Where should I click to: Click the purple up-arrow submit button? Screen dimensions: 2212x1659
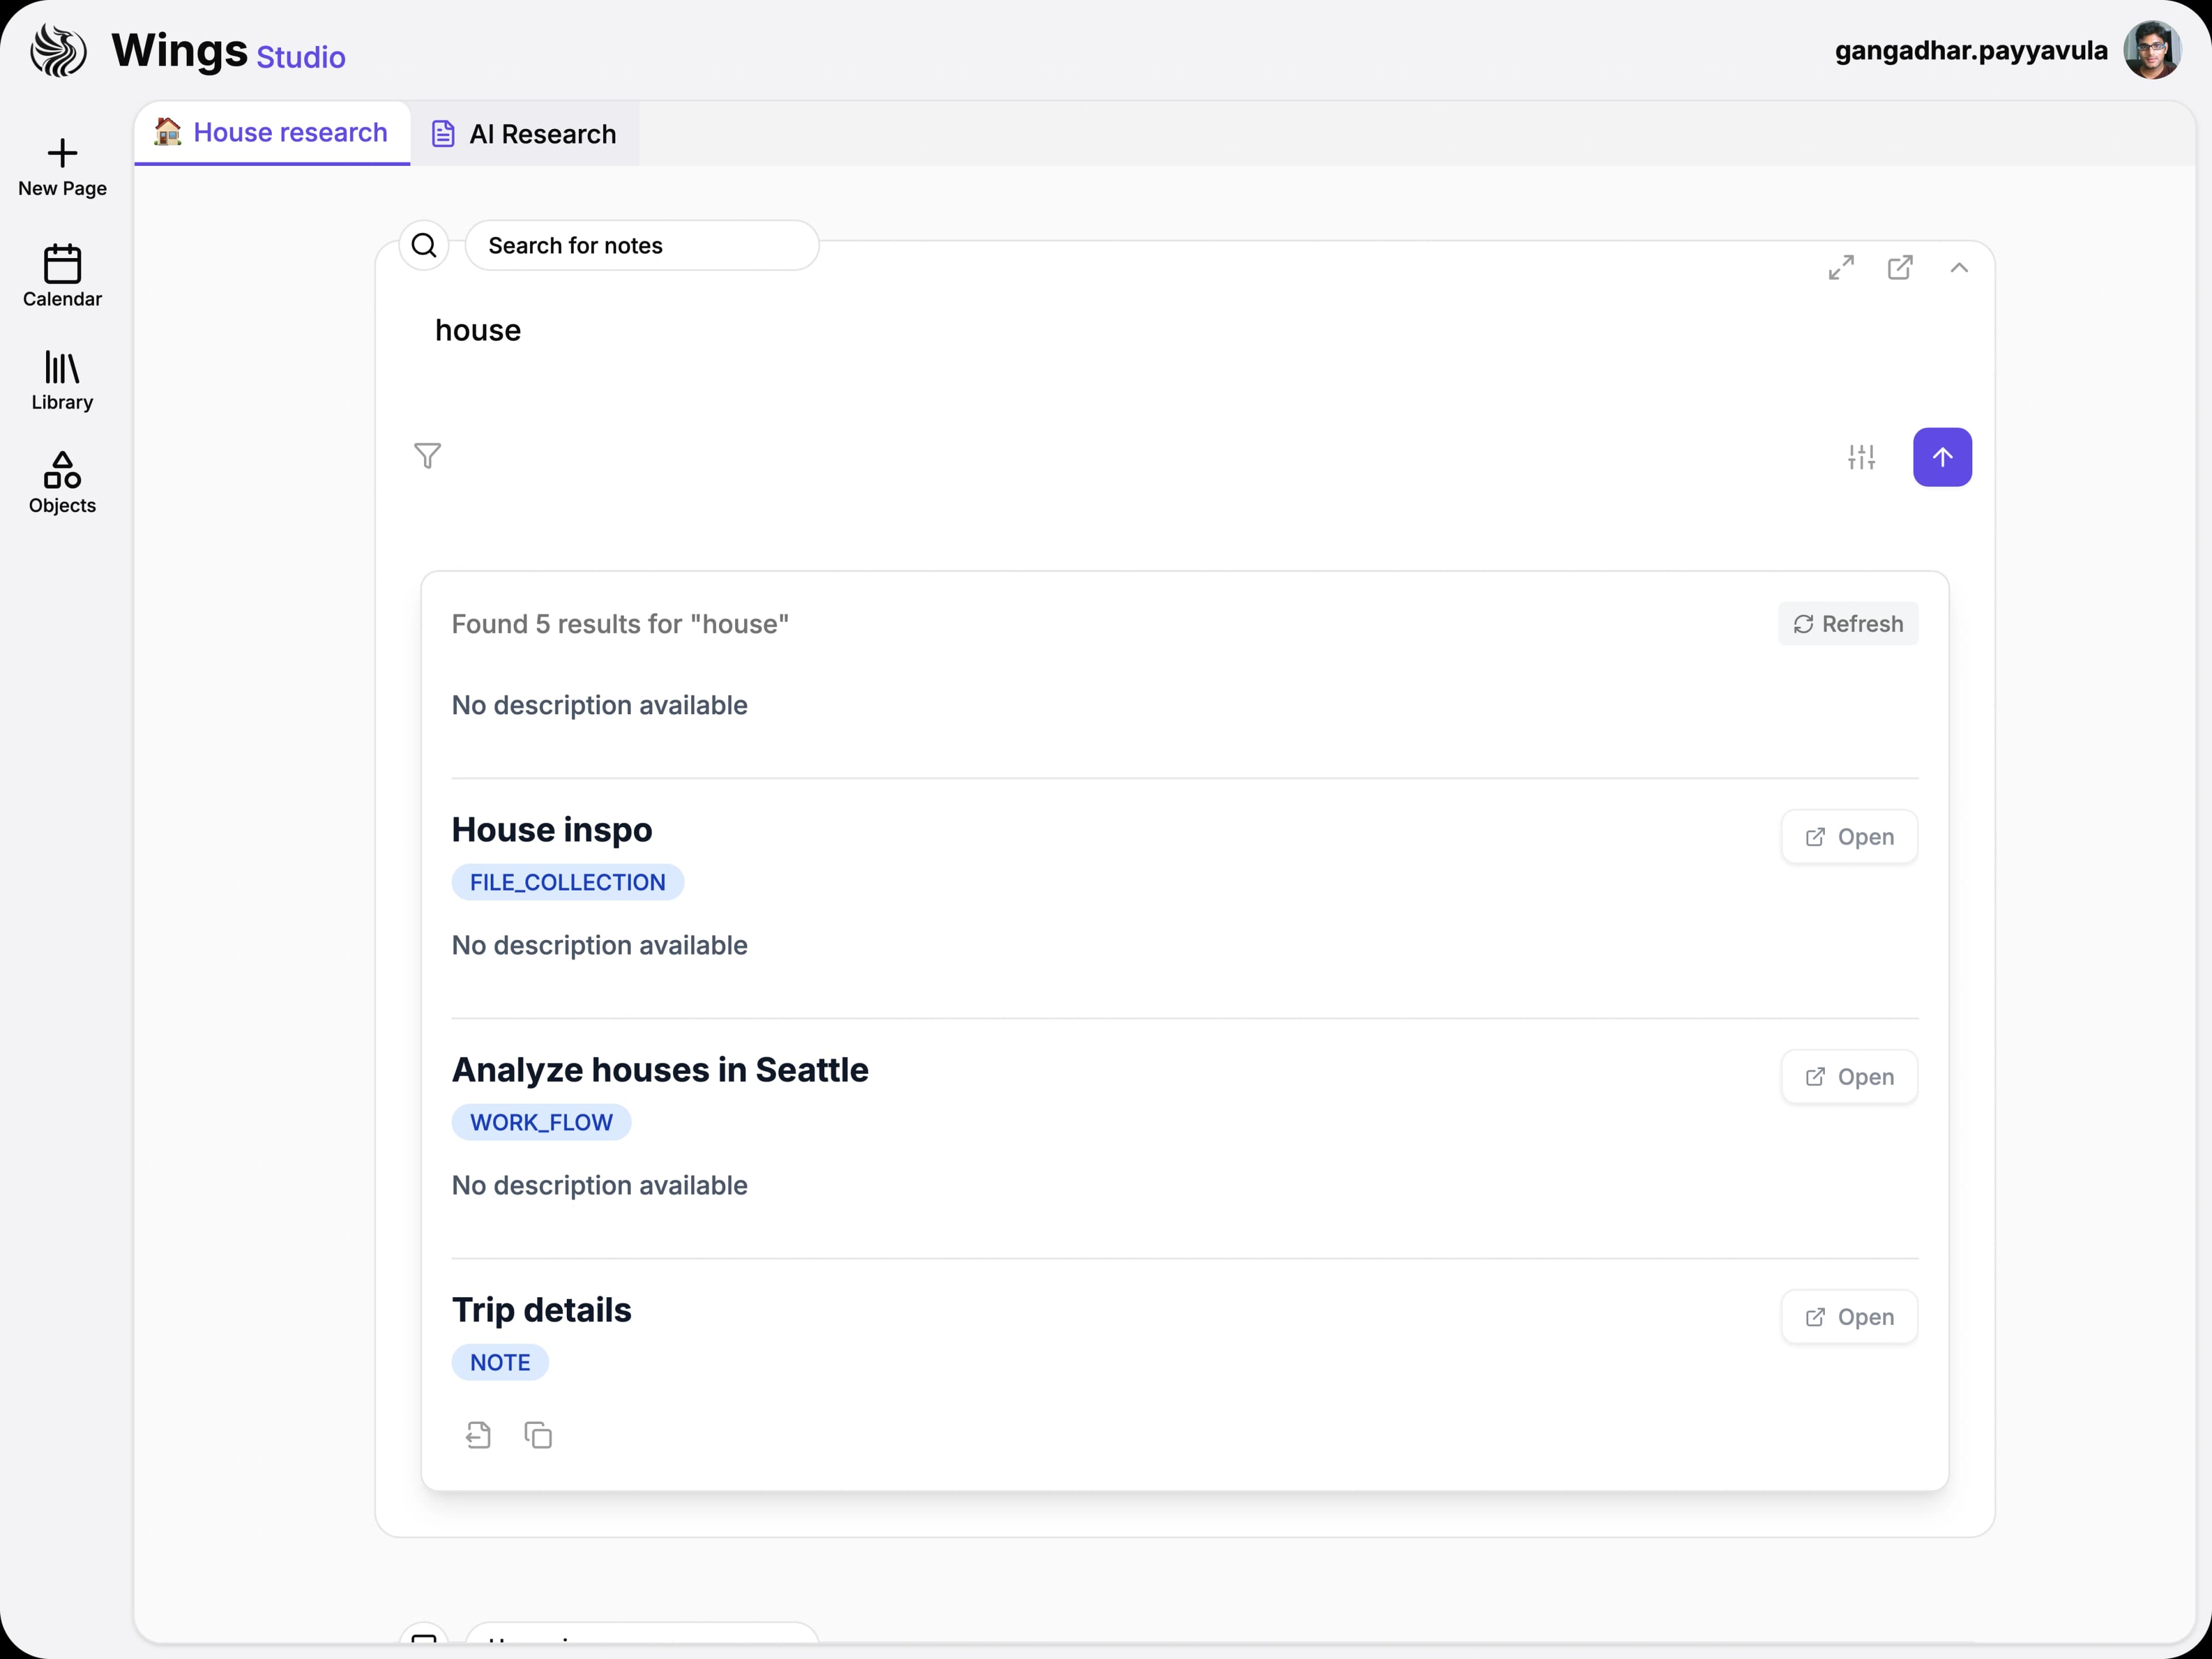point(1943,456)
